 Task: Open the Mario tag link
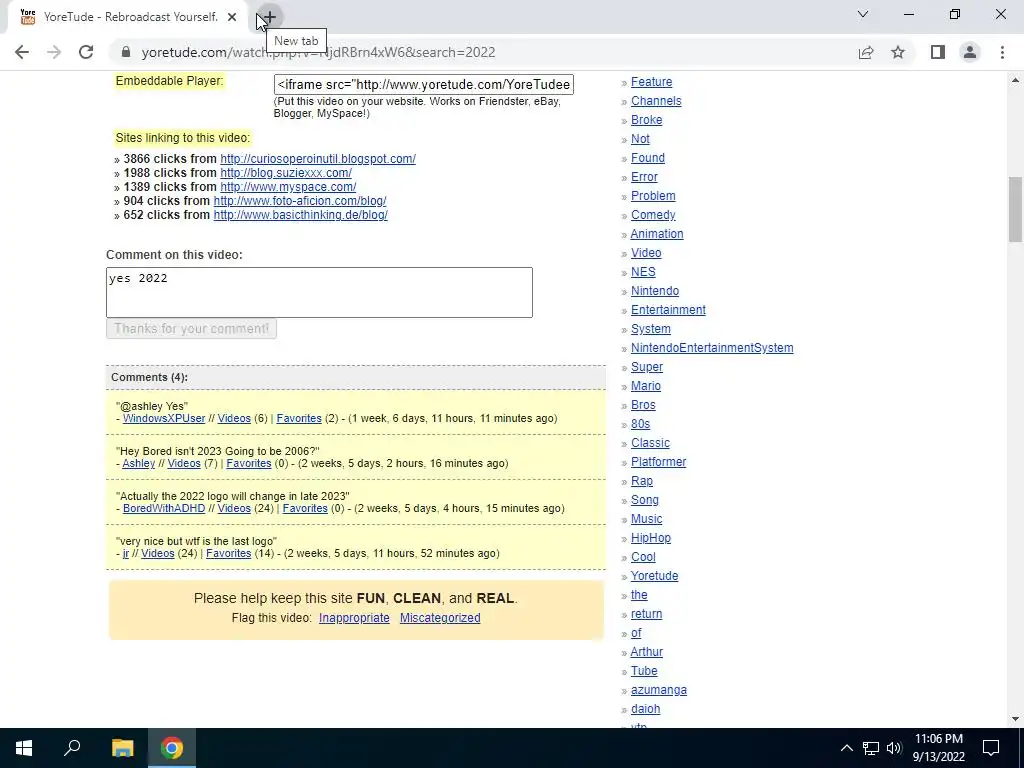[x=645, y=386]
